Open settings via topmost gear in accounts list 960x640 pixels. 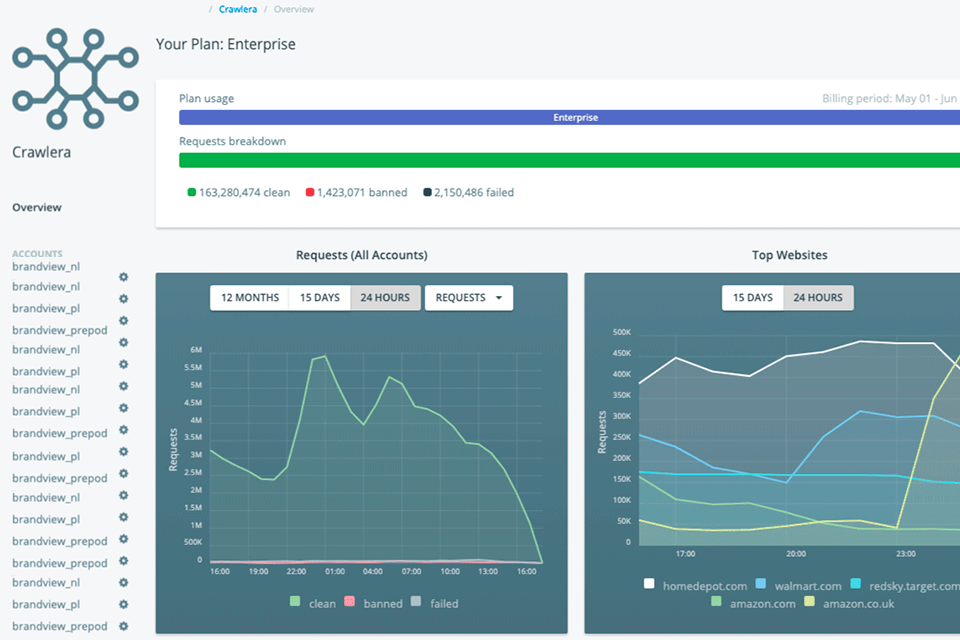pos(124,277)
